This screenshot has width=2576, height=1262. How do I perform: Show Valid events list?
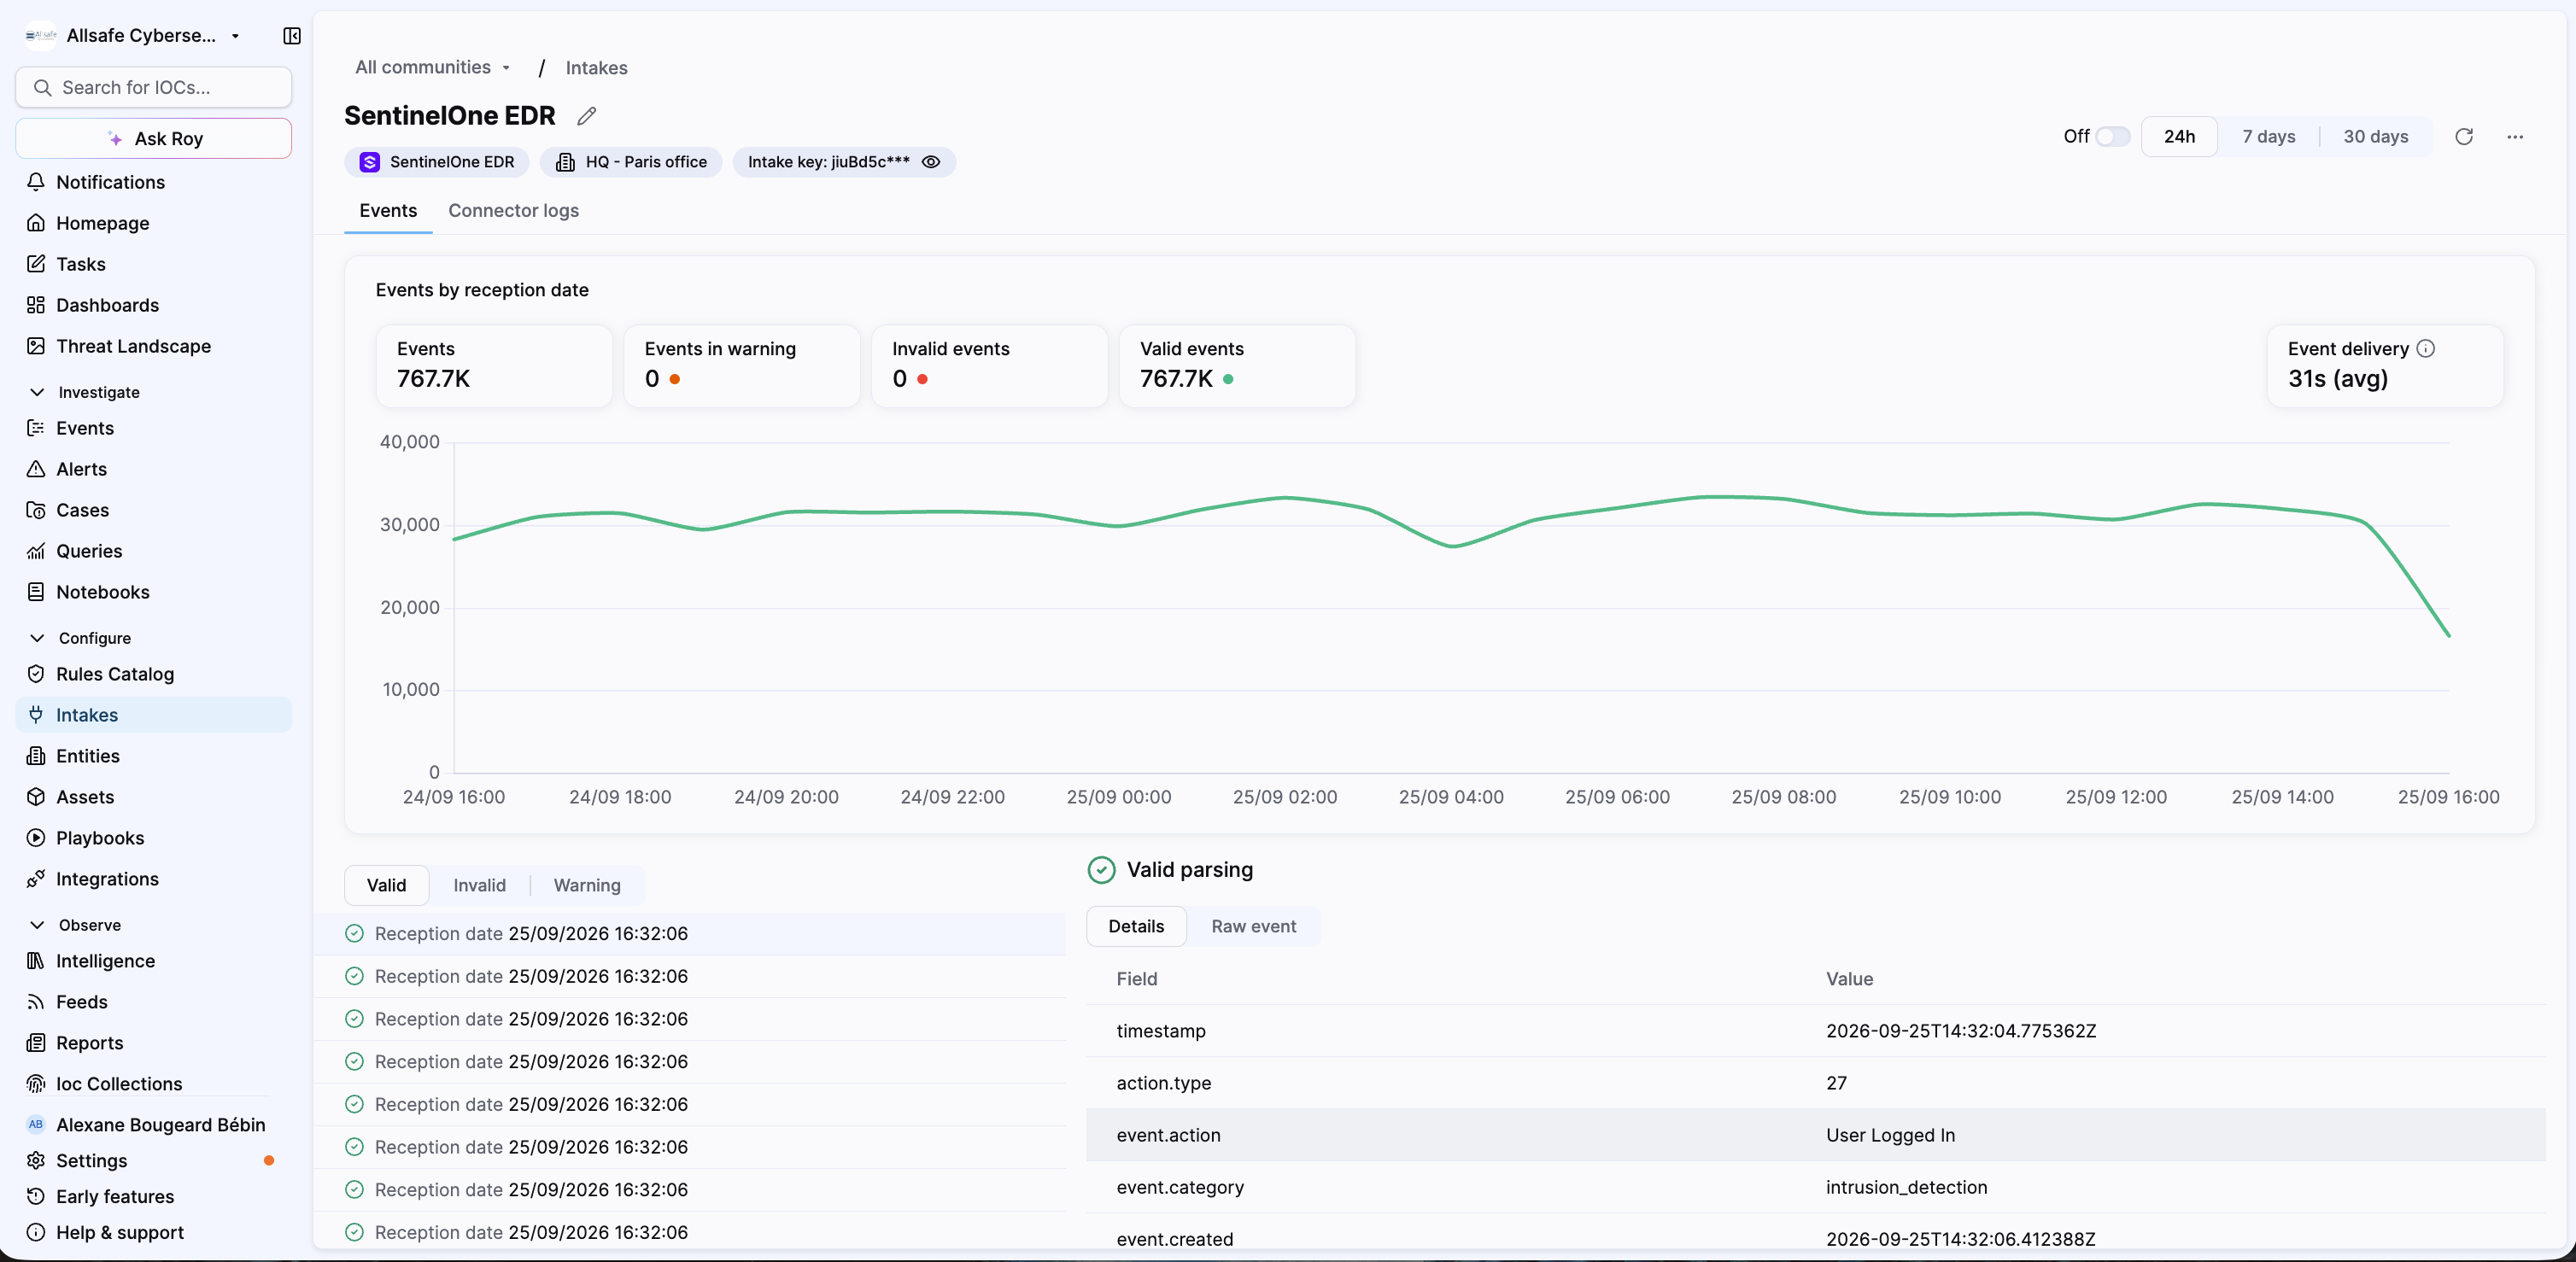coord(387,886)
